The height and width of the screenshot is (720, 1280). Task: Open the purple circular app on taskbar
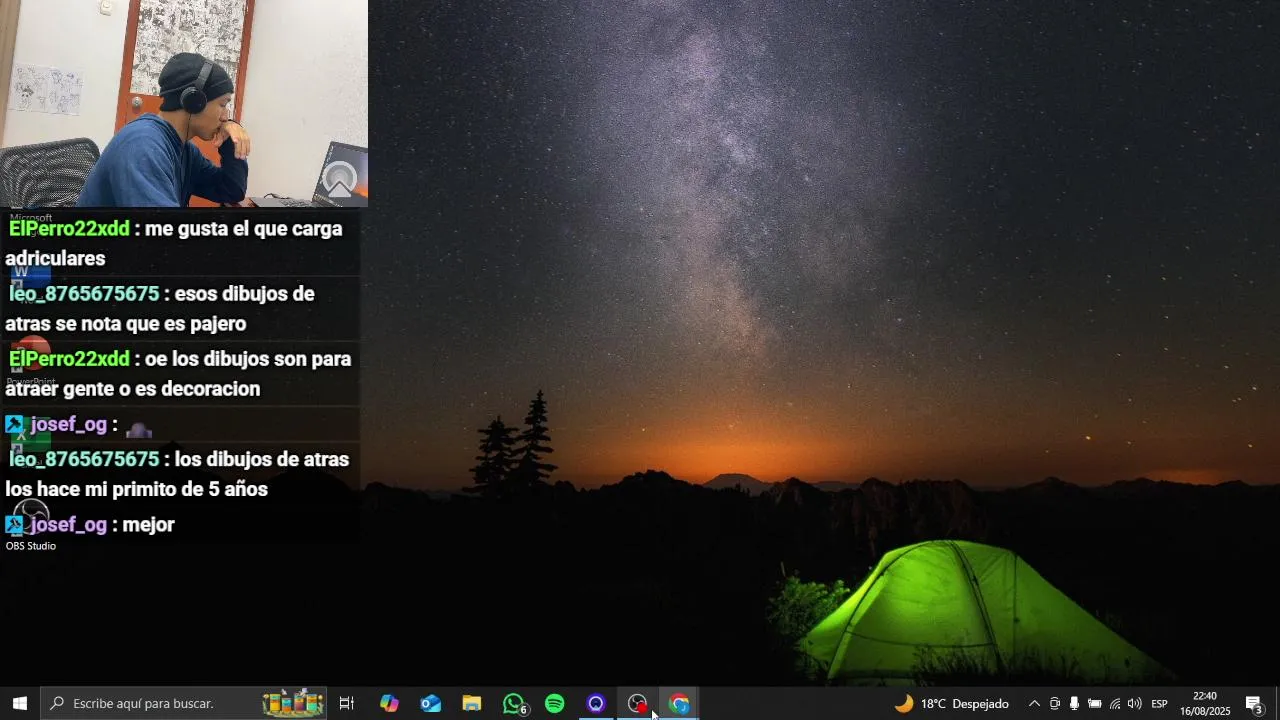596,703
